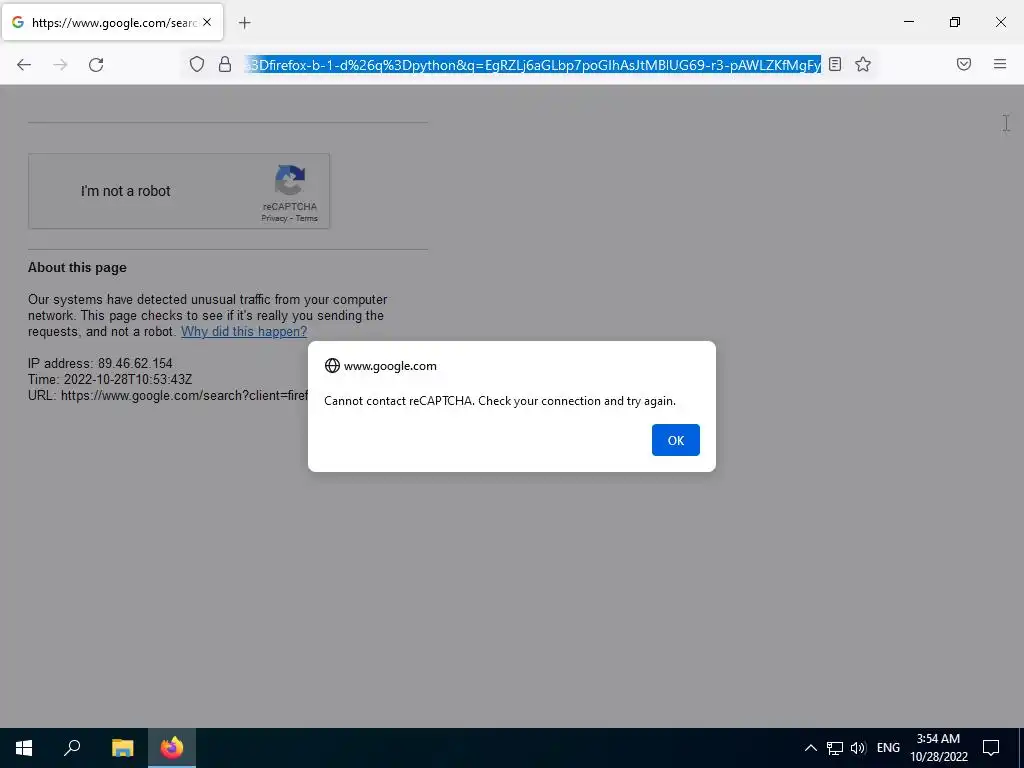Open volume control tray icon
Image resolution: width=1024 pixels, height=768 pixels.
coord(858,748)
